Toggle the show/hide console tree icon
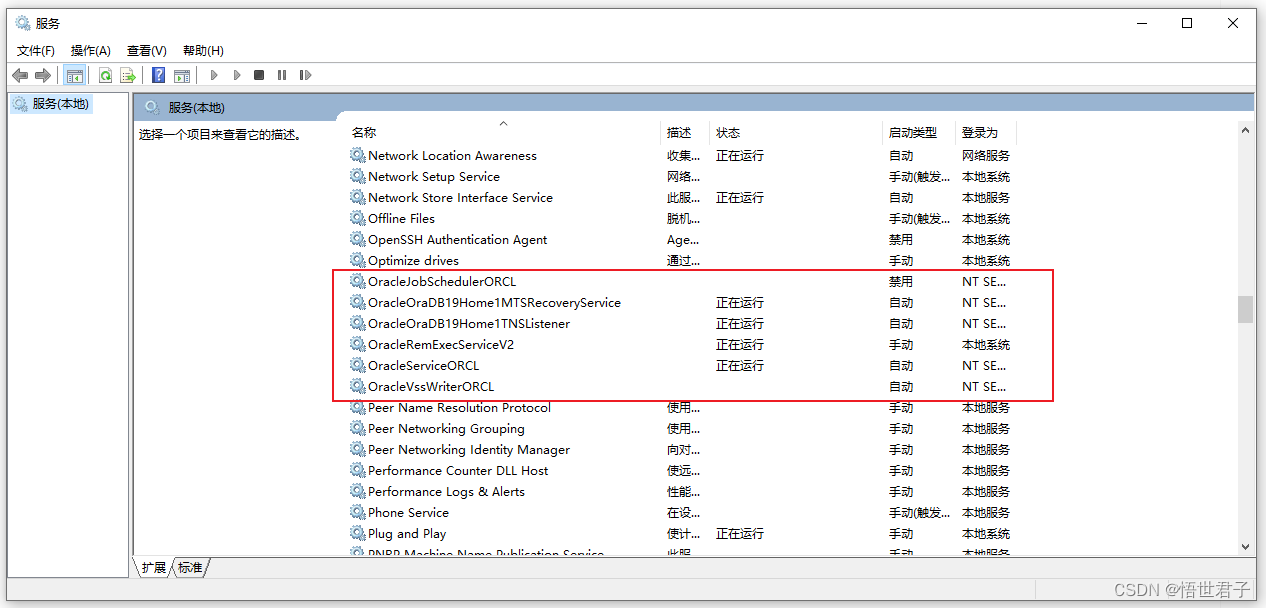 pyautogui.click(x=74, y=75)
